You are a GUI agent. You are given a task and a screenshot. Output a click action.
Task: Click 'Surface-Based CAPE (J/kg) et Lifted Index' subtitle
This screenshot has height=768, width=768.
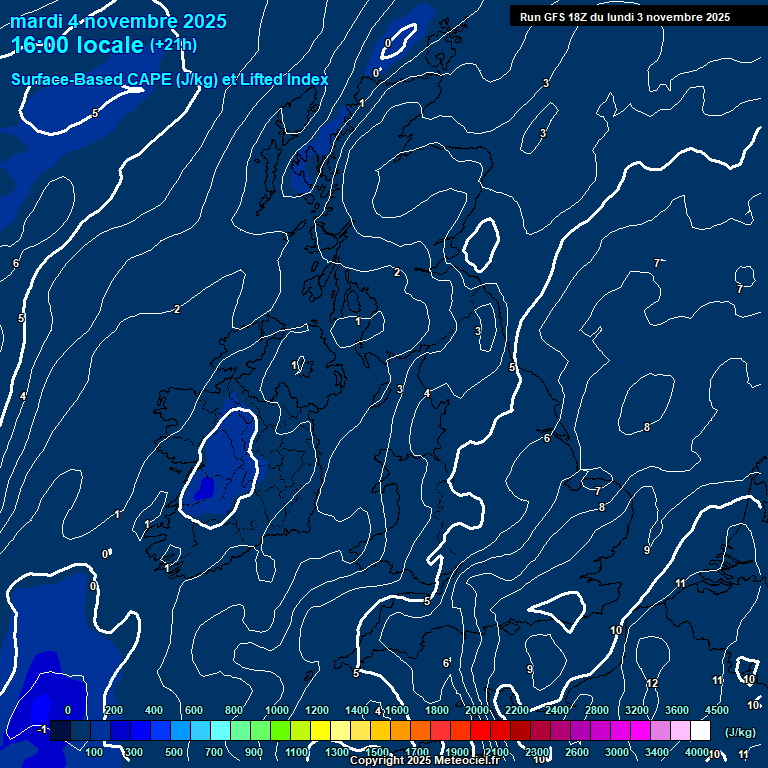click(169, 79)
